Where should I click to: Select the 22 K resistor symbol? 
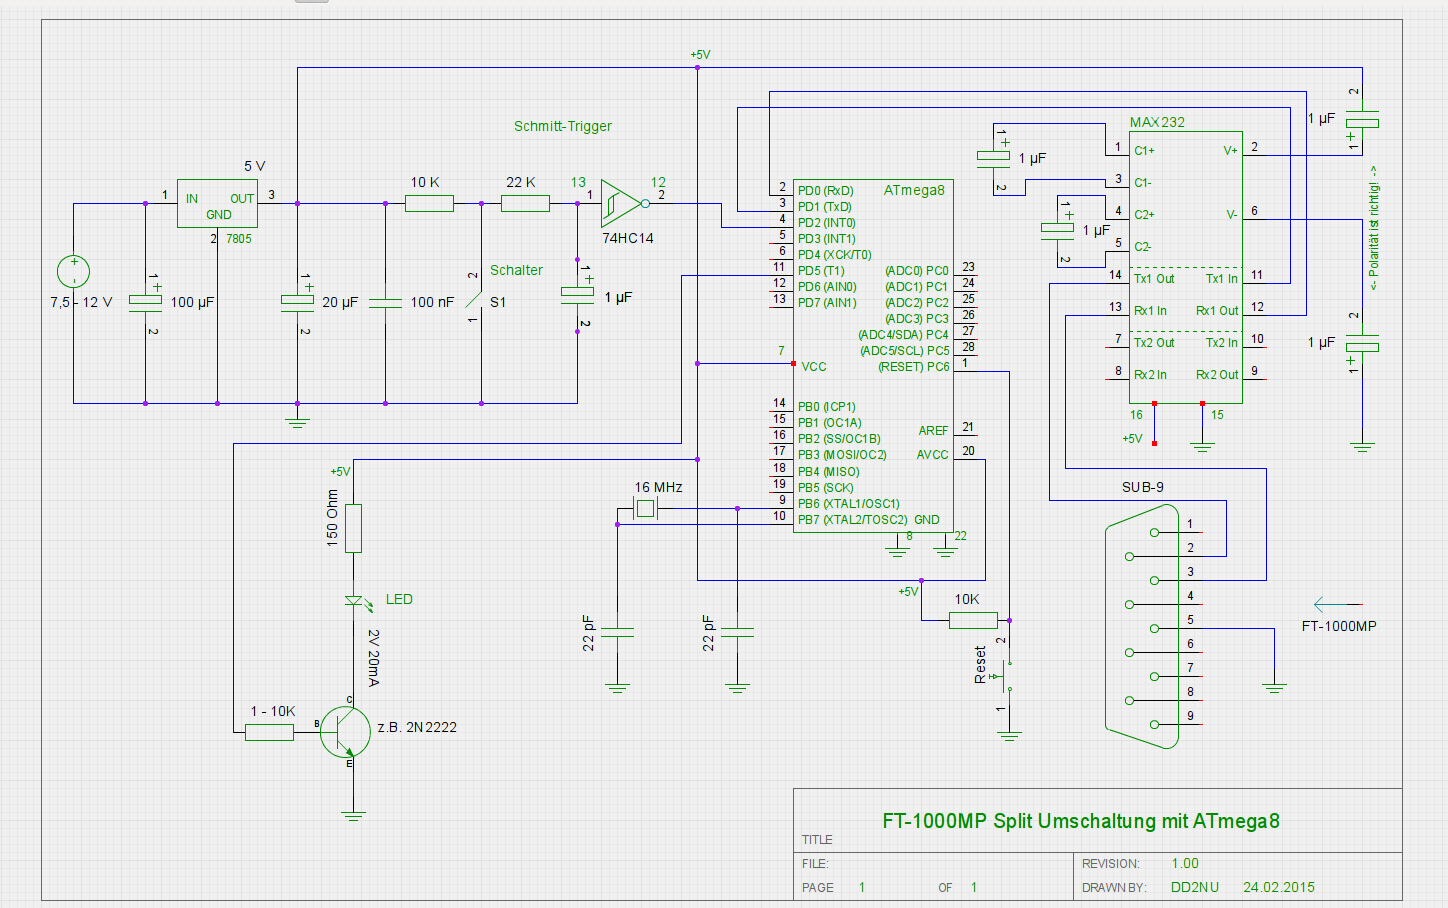pyautogui.click(x=525, y=203)
